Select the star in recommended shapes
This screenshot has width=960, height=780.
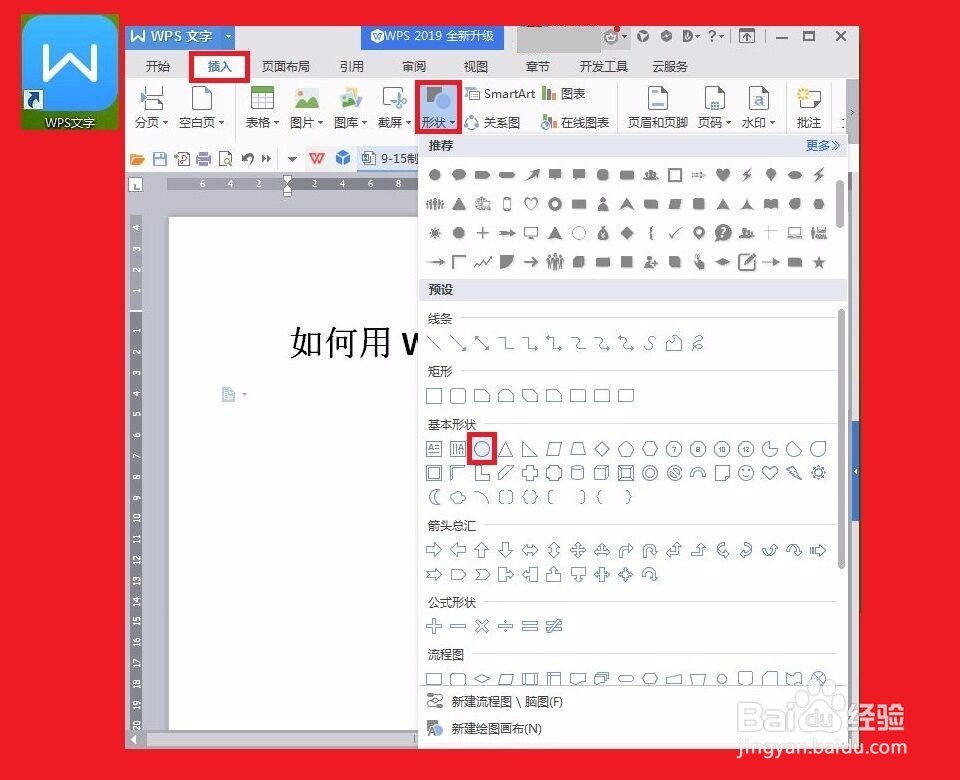tap(819, 263)
